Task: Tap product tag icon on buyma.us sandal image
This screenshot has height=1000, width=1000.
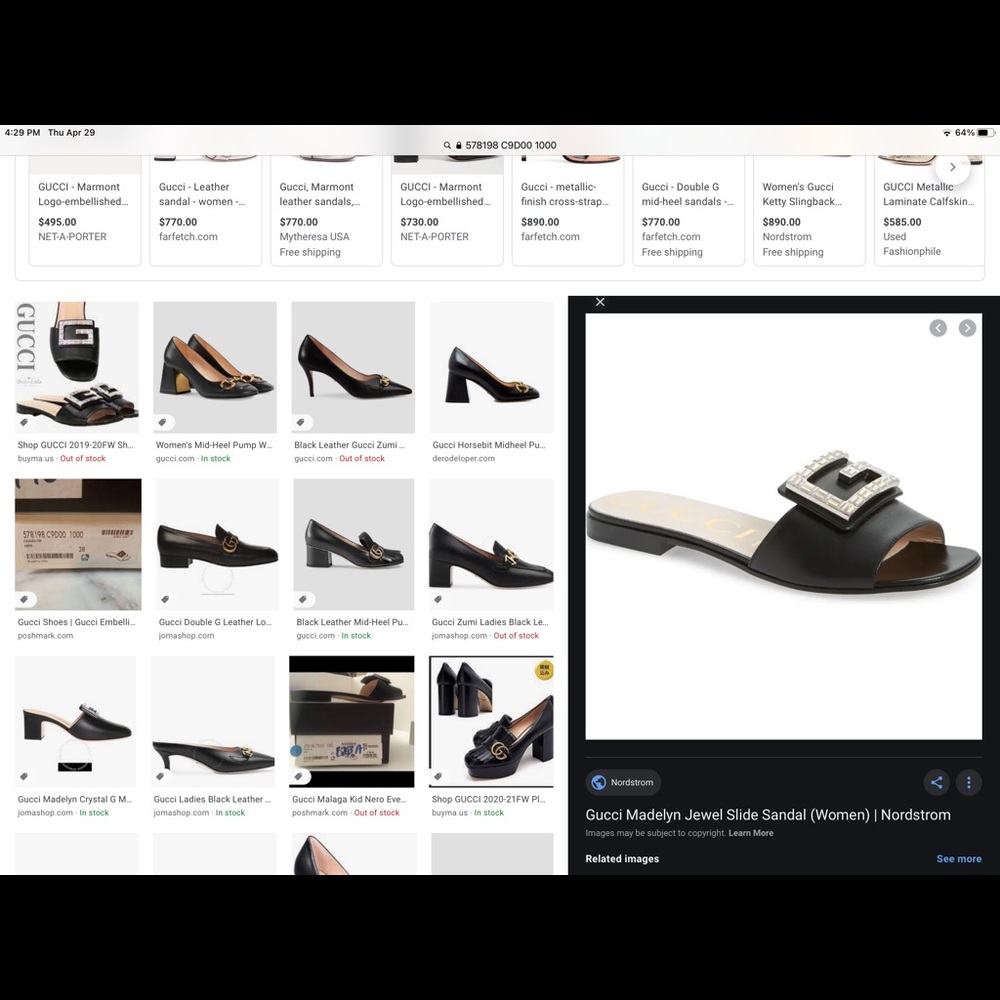Action: [24, 422]
